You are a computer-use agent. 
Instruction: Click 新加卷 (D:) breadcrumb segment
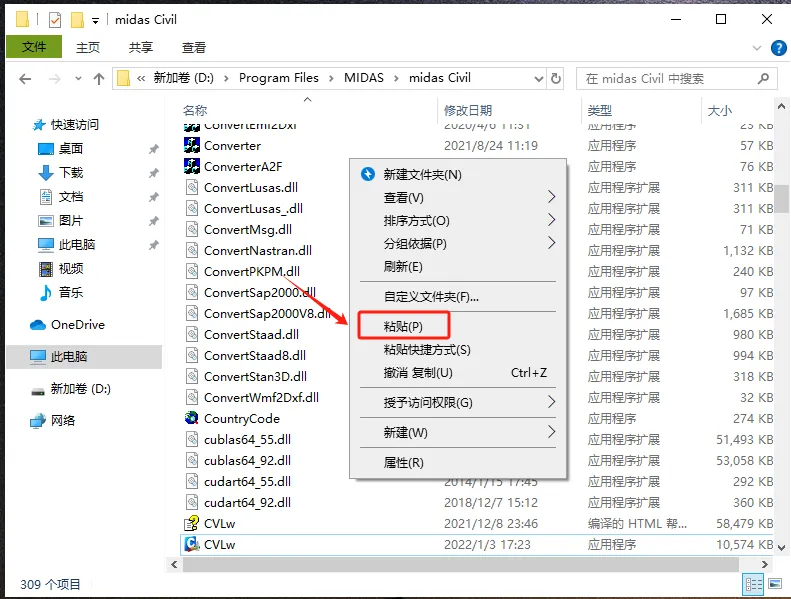point(184,78)
